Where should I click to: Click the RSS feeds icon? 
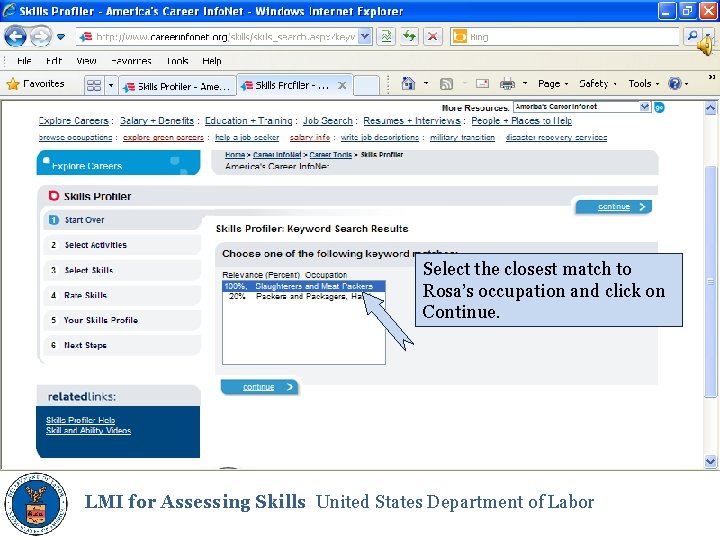click(x=446, y=84)
